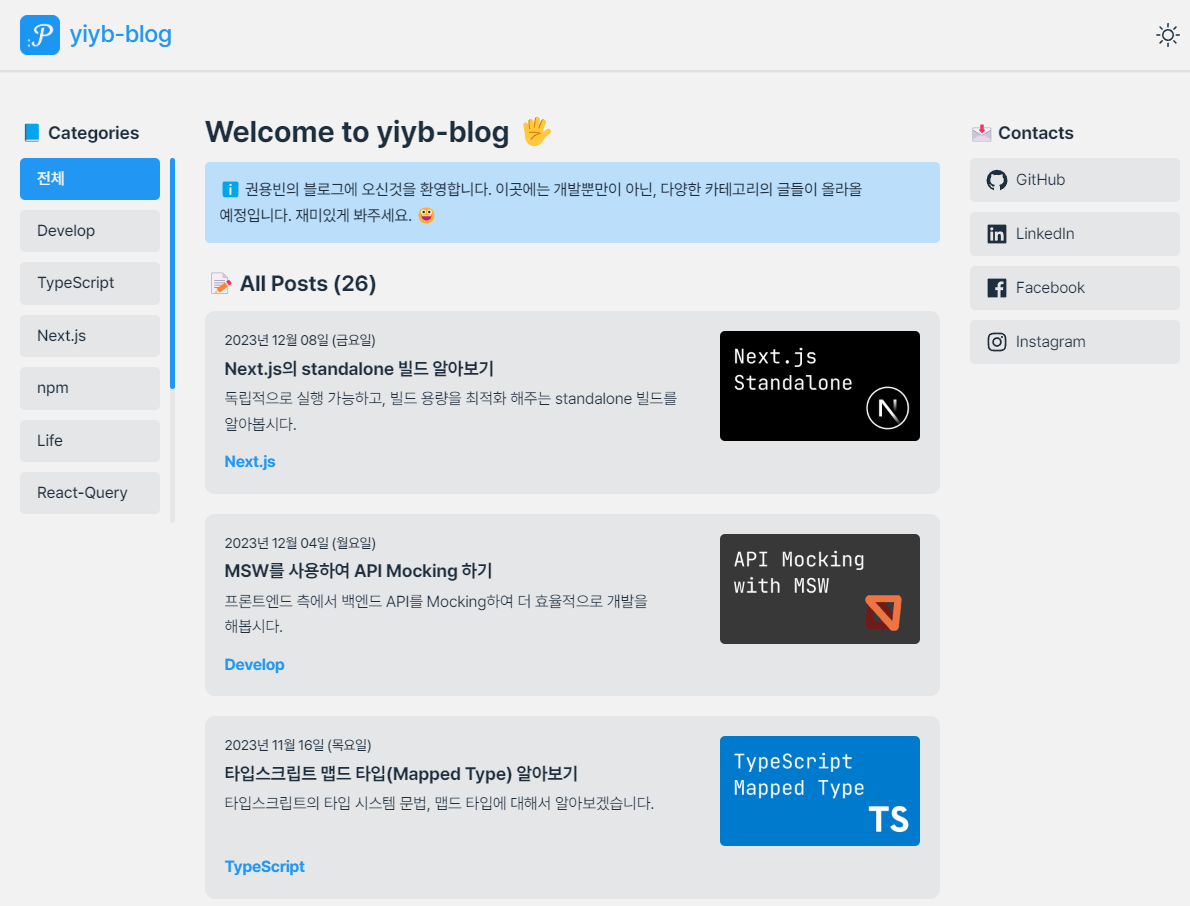Image resolution: width=1190 pixels, height=906 pixels.
Task: Click the blue book icon beside Categories
Action: (x=32, y=133)
